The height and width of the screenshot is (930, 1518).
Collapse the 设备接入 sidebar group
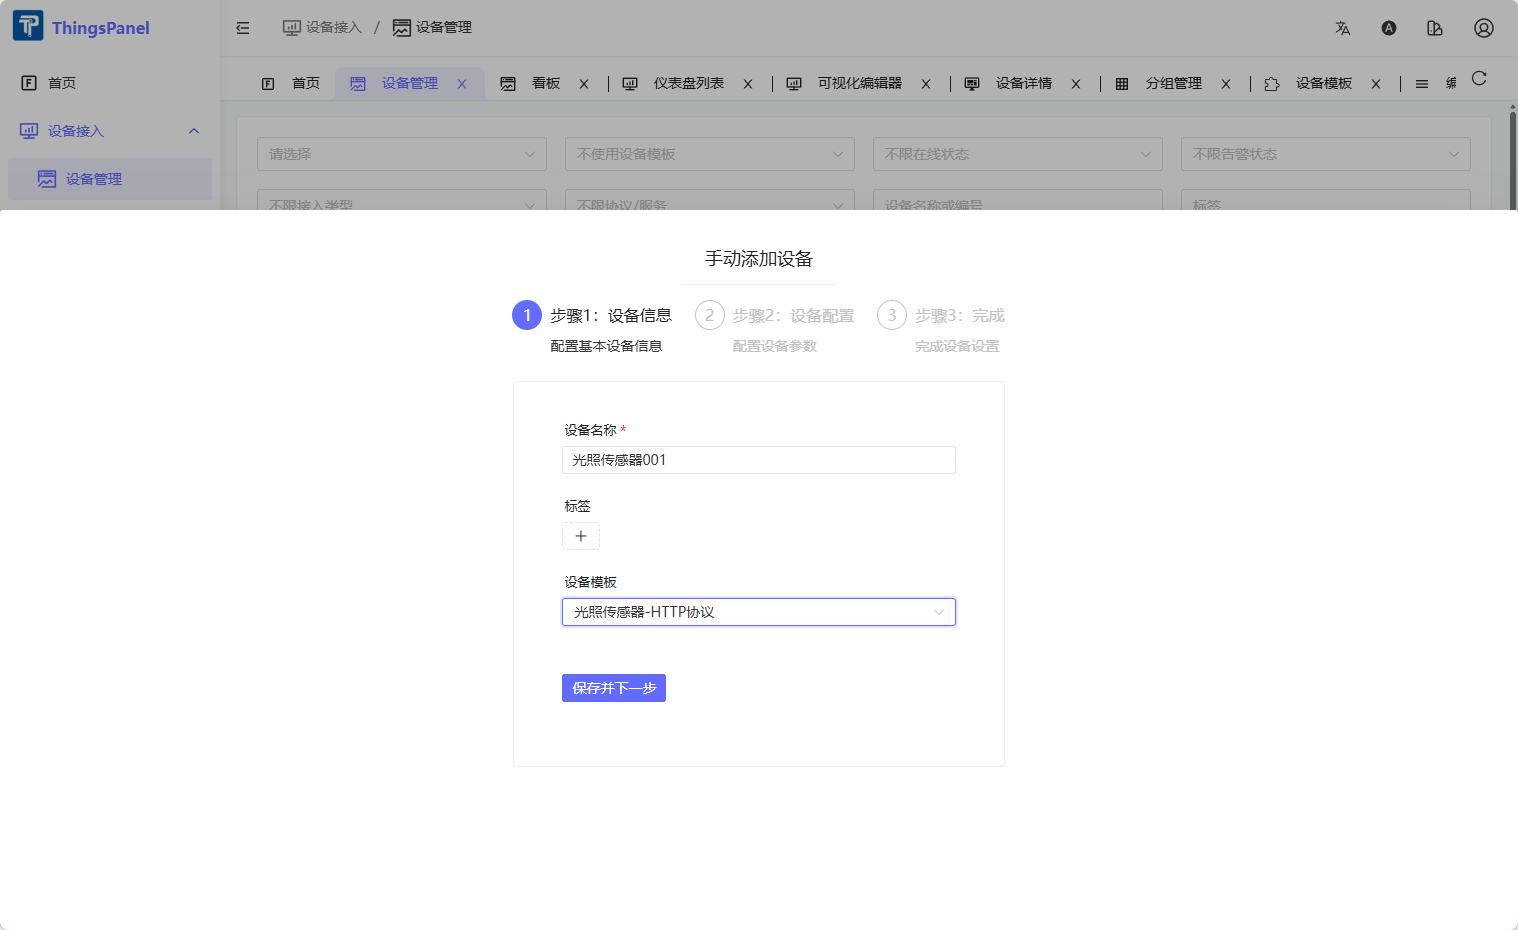click(110, 131)
